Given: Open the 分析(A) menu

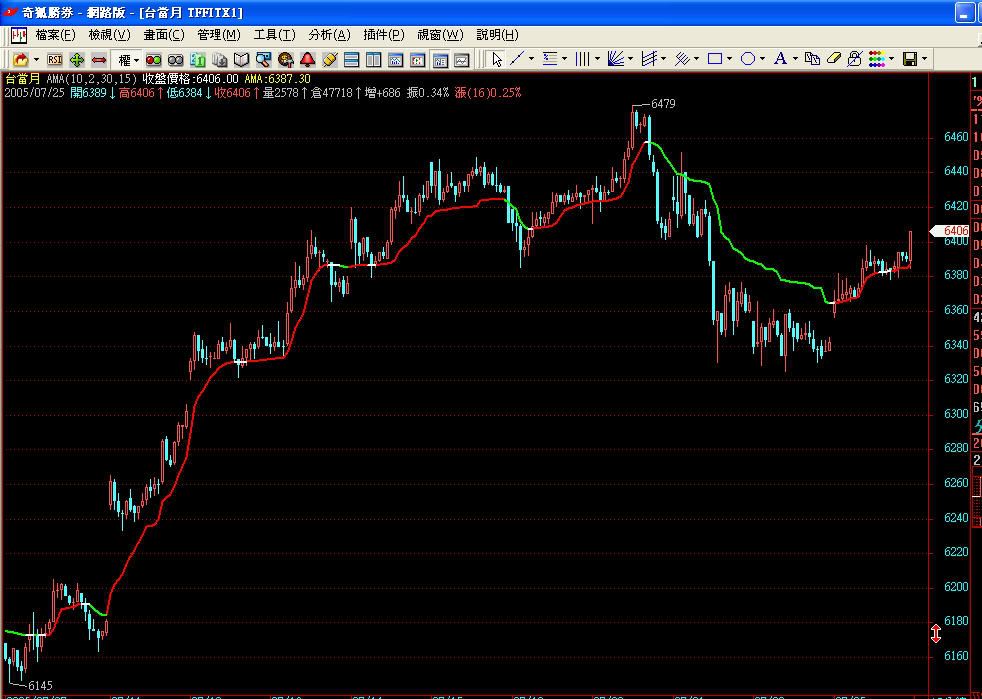Looking at the screenshot, I should point(329,35).
